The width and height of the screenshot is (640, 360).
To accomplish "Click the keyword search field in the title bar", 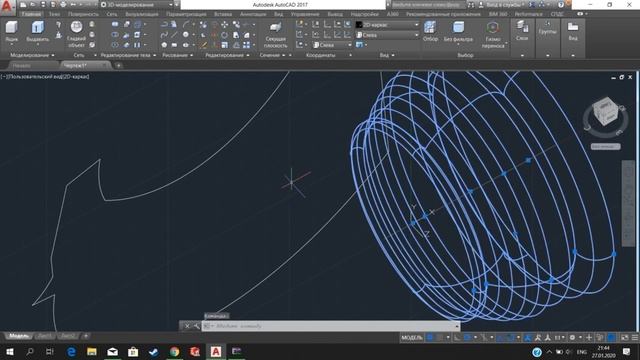I will pyautogui.click(x=428, y=4).
